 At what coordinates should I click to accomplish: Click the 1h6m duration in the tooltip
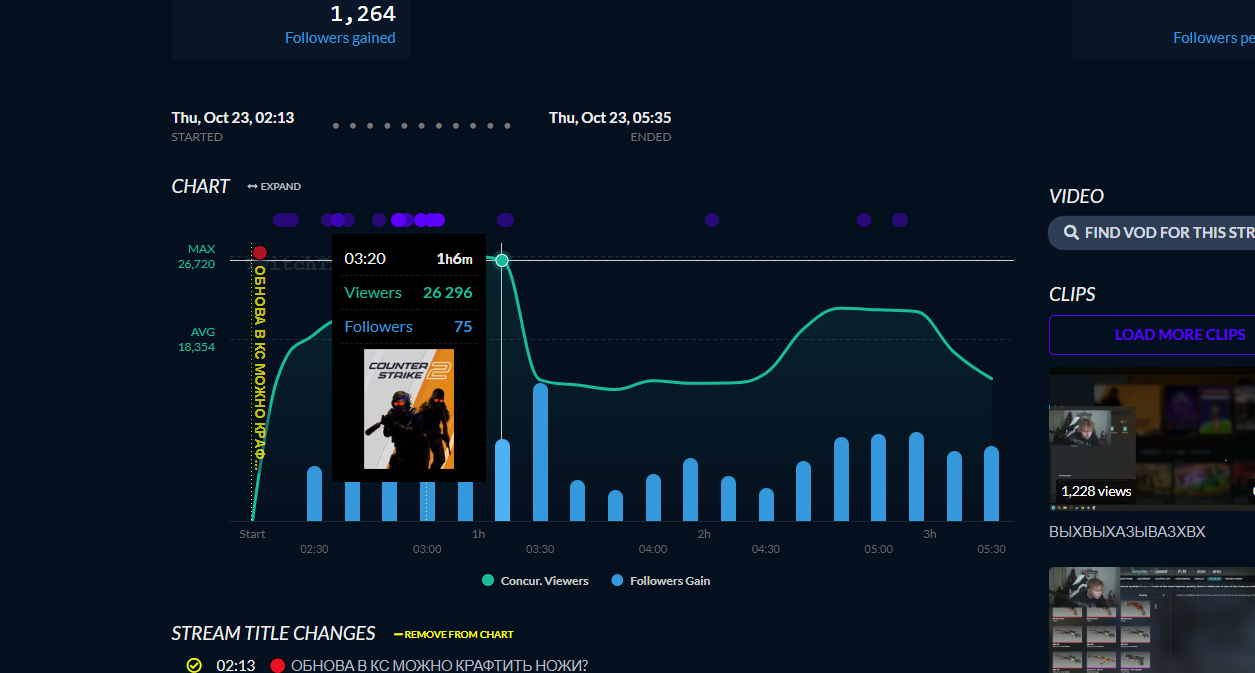tap(454, 258)
